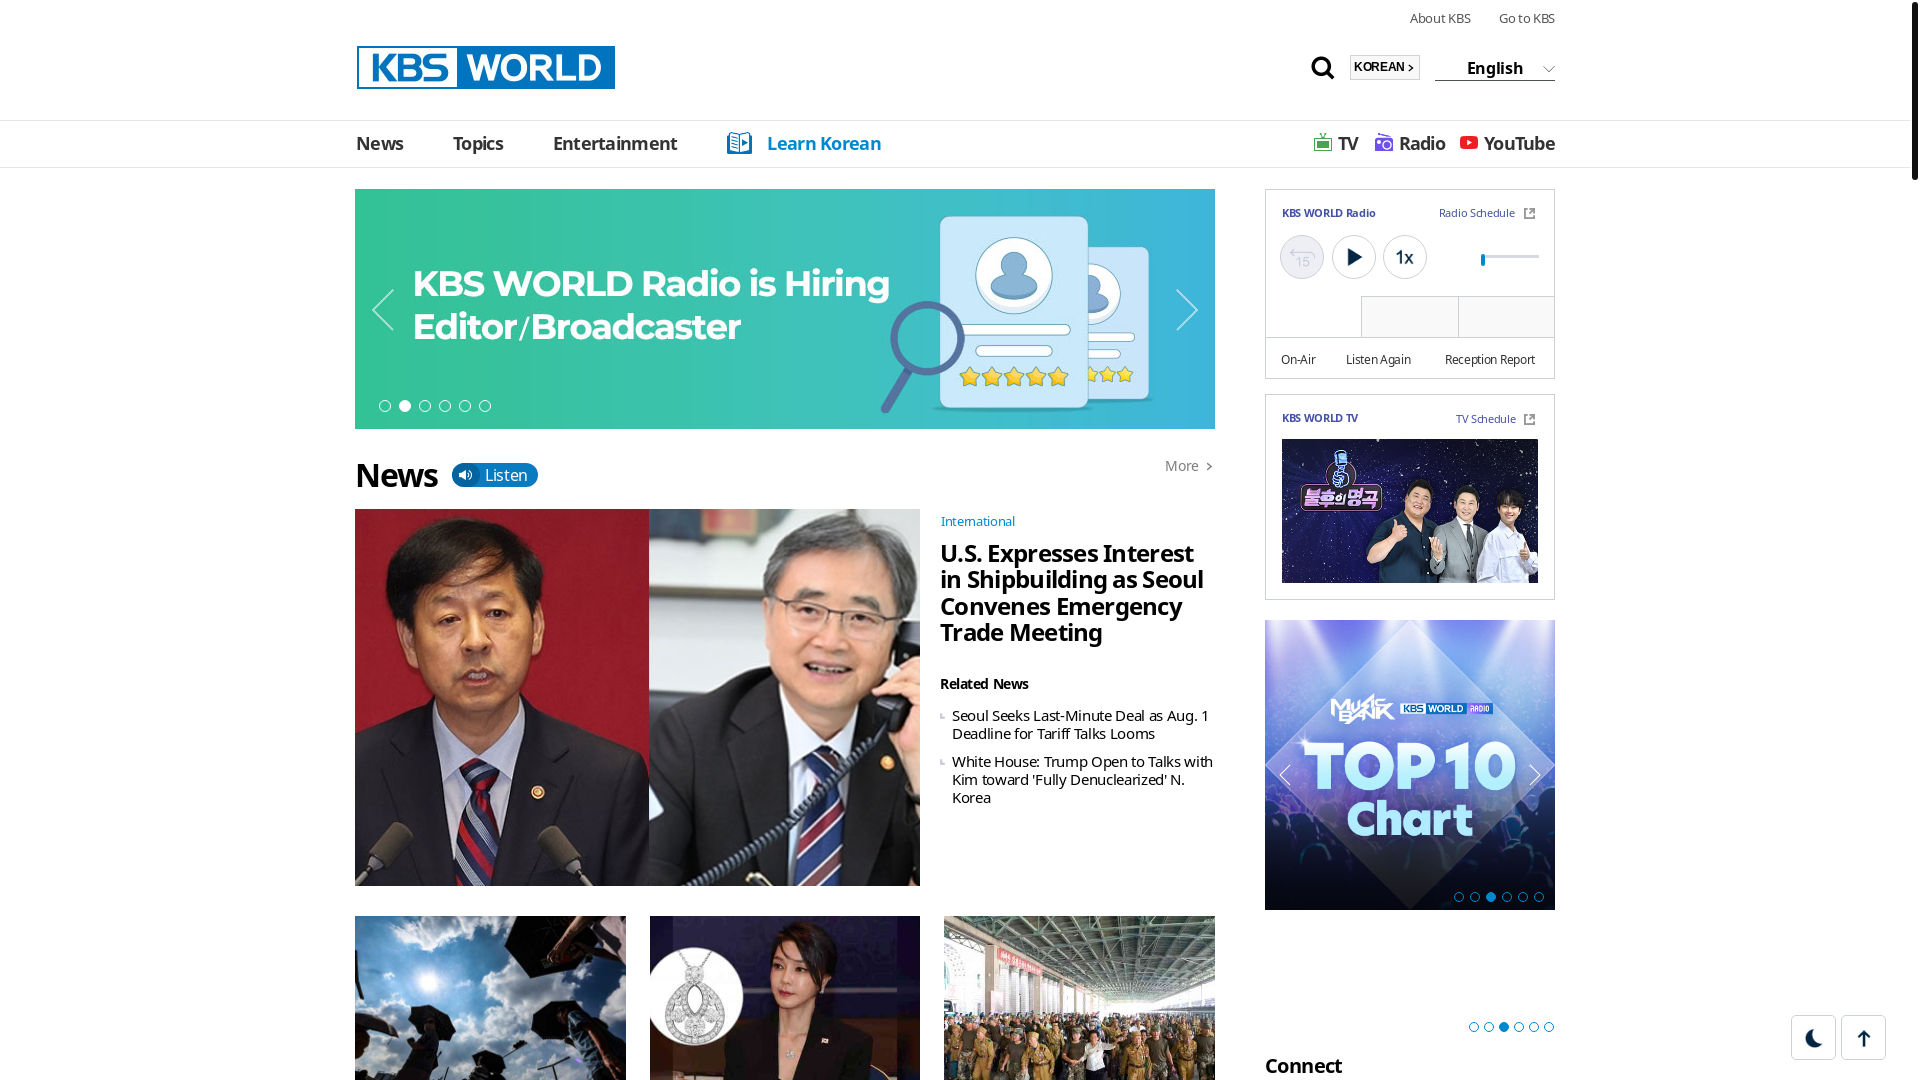Switch to Listen Again tab
Viewport: 1920px width, 1080px height.
[x=1378, y=359]
